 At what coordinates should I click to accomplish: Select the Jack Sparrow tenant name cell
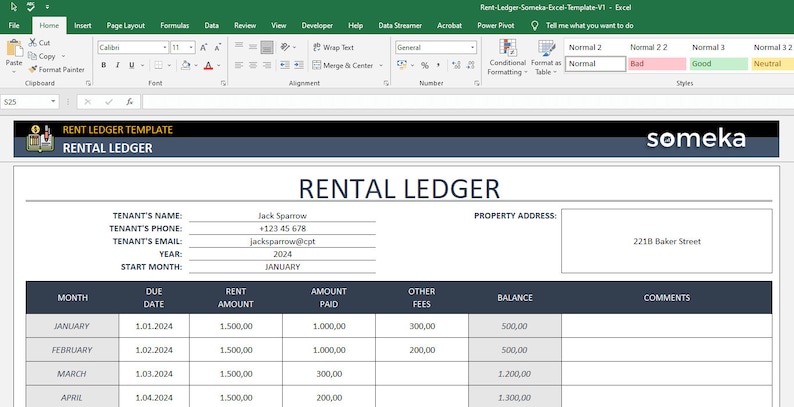(x=282, y=216)
